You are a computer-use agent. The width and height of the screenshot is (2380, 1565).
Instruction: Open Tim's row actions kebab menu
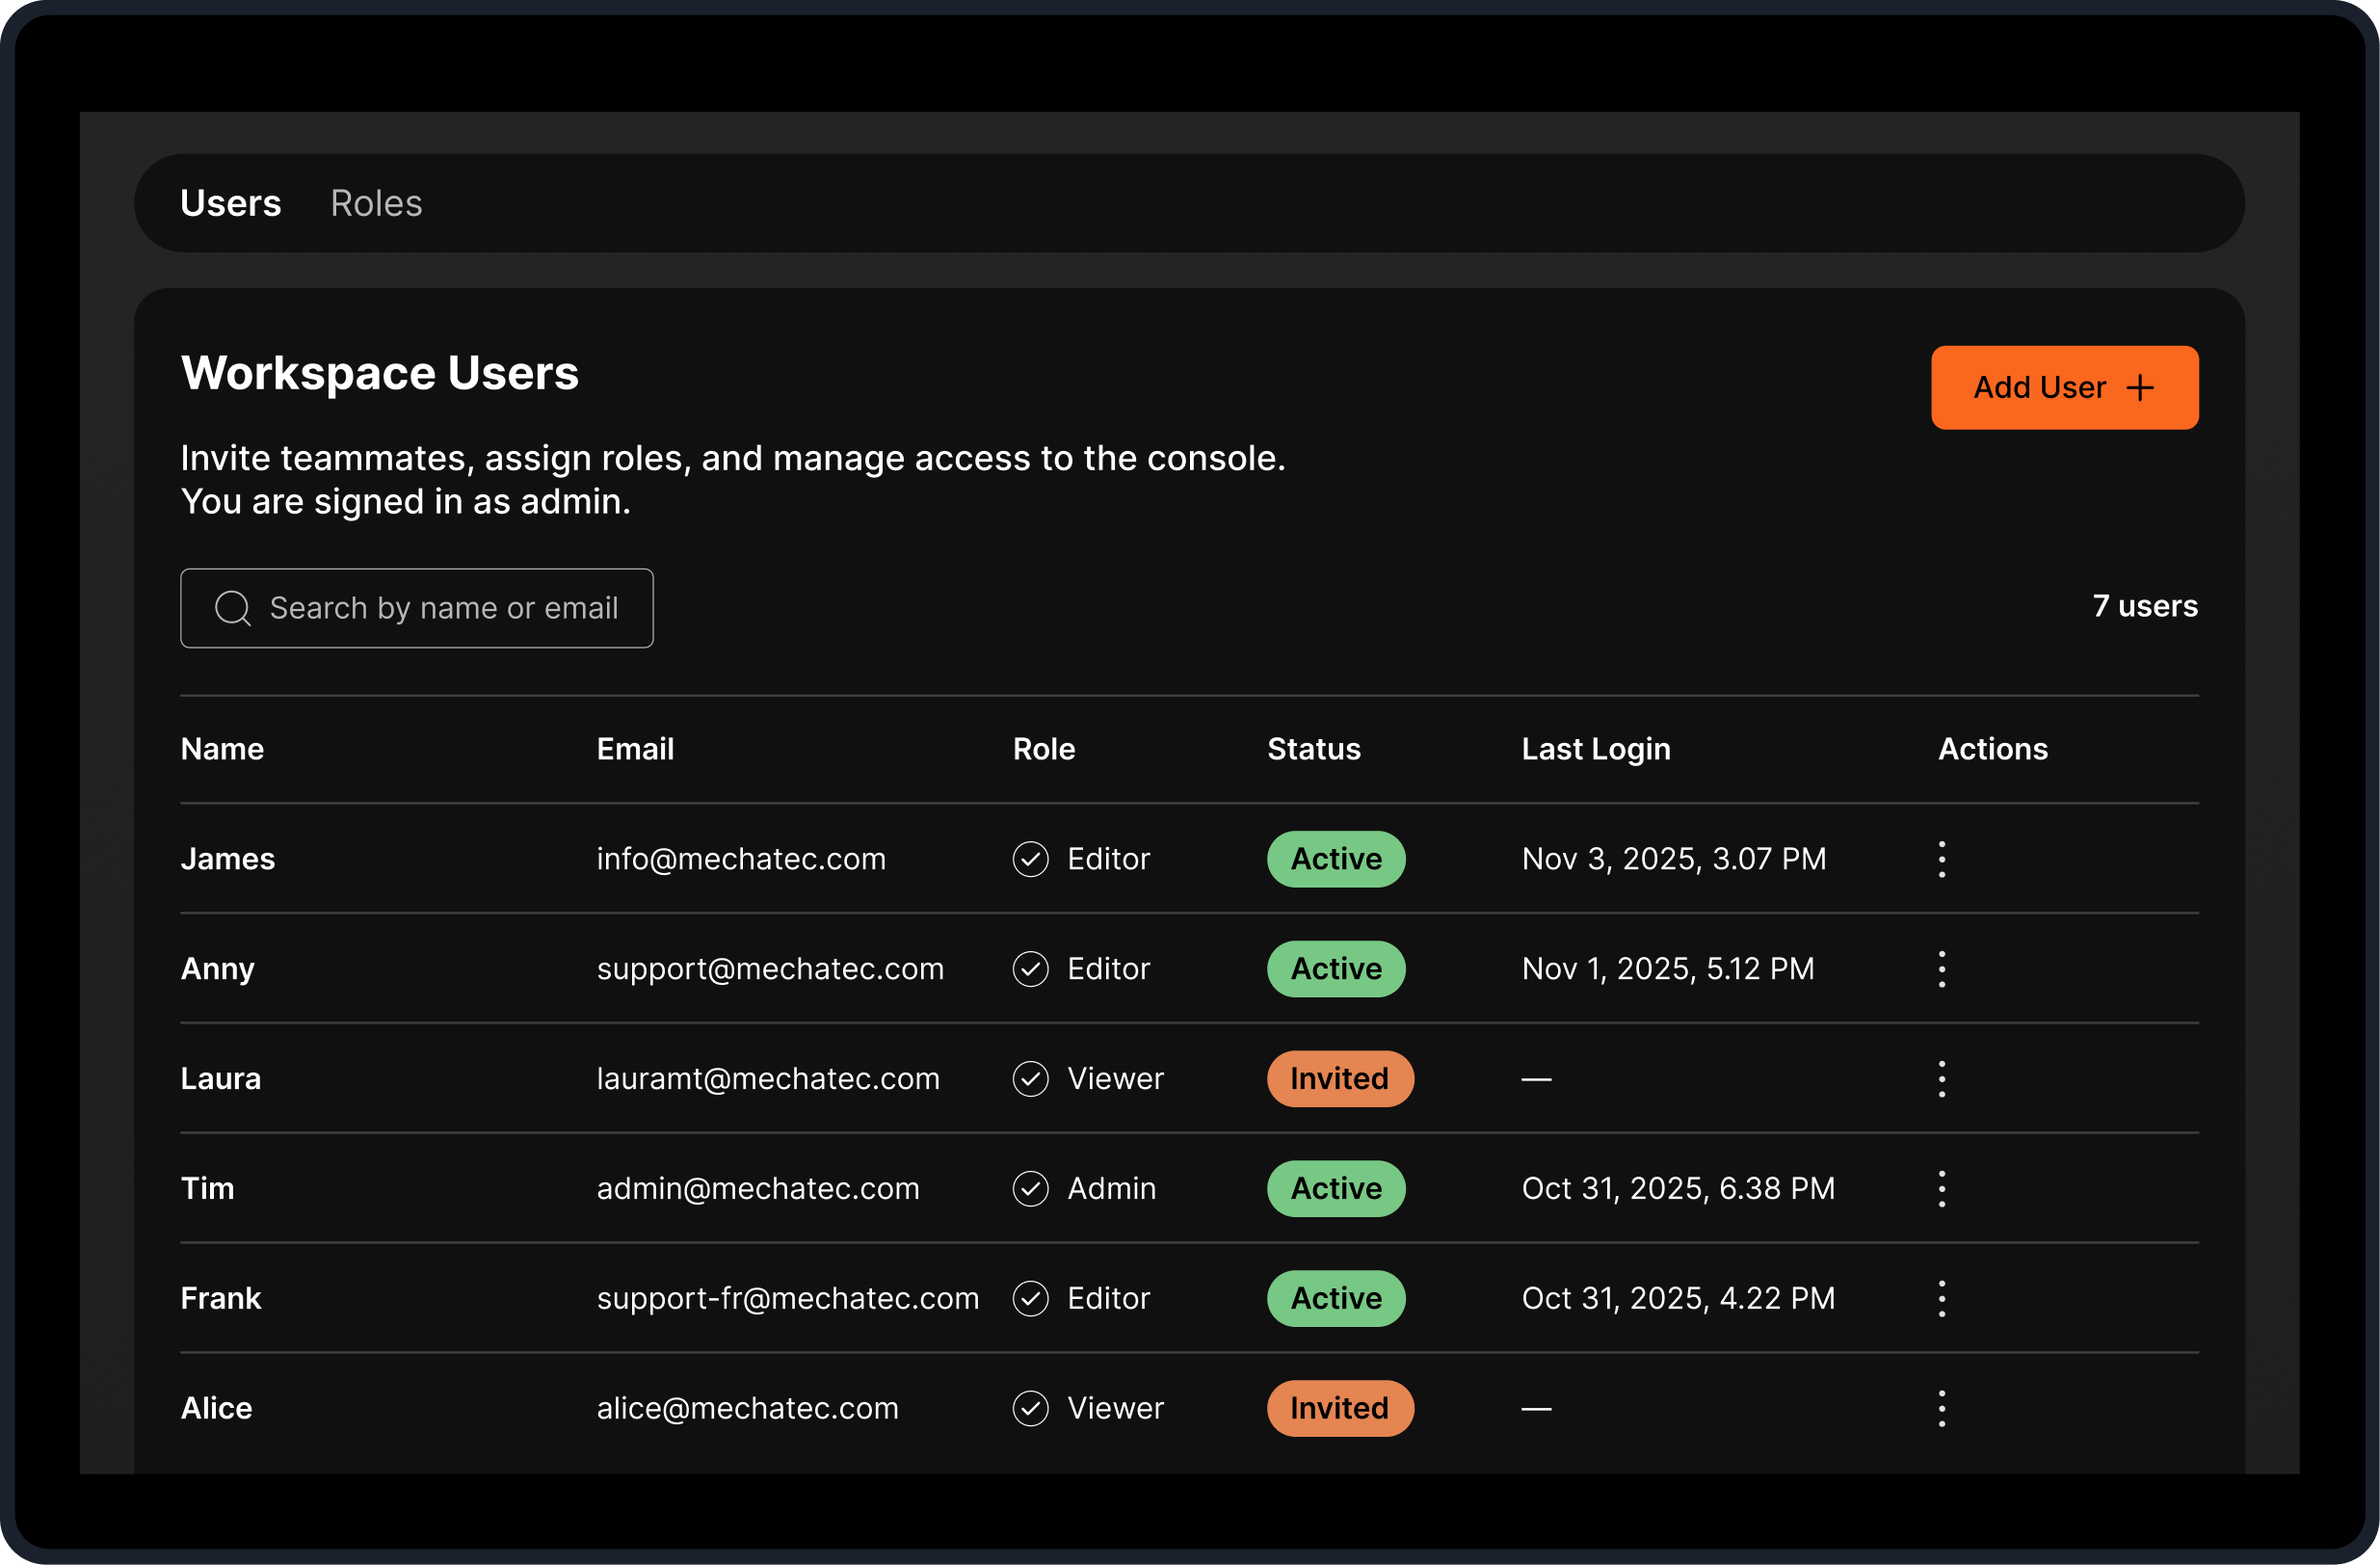pos(1941,1189)
